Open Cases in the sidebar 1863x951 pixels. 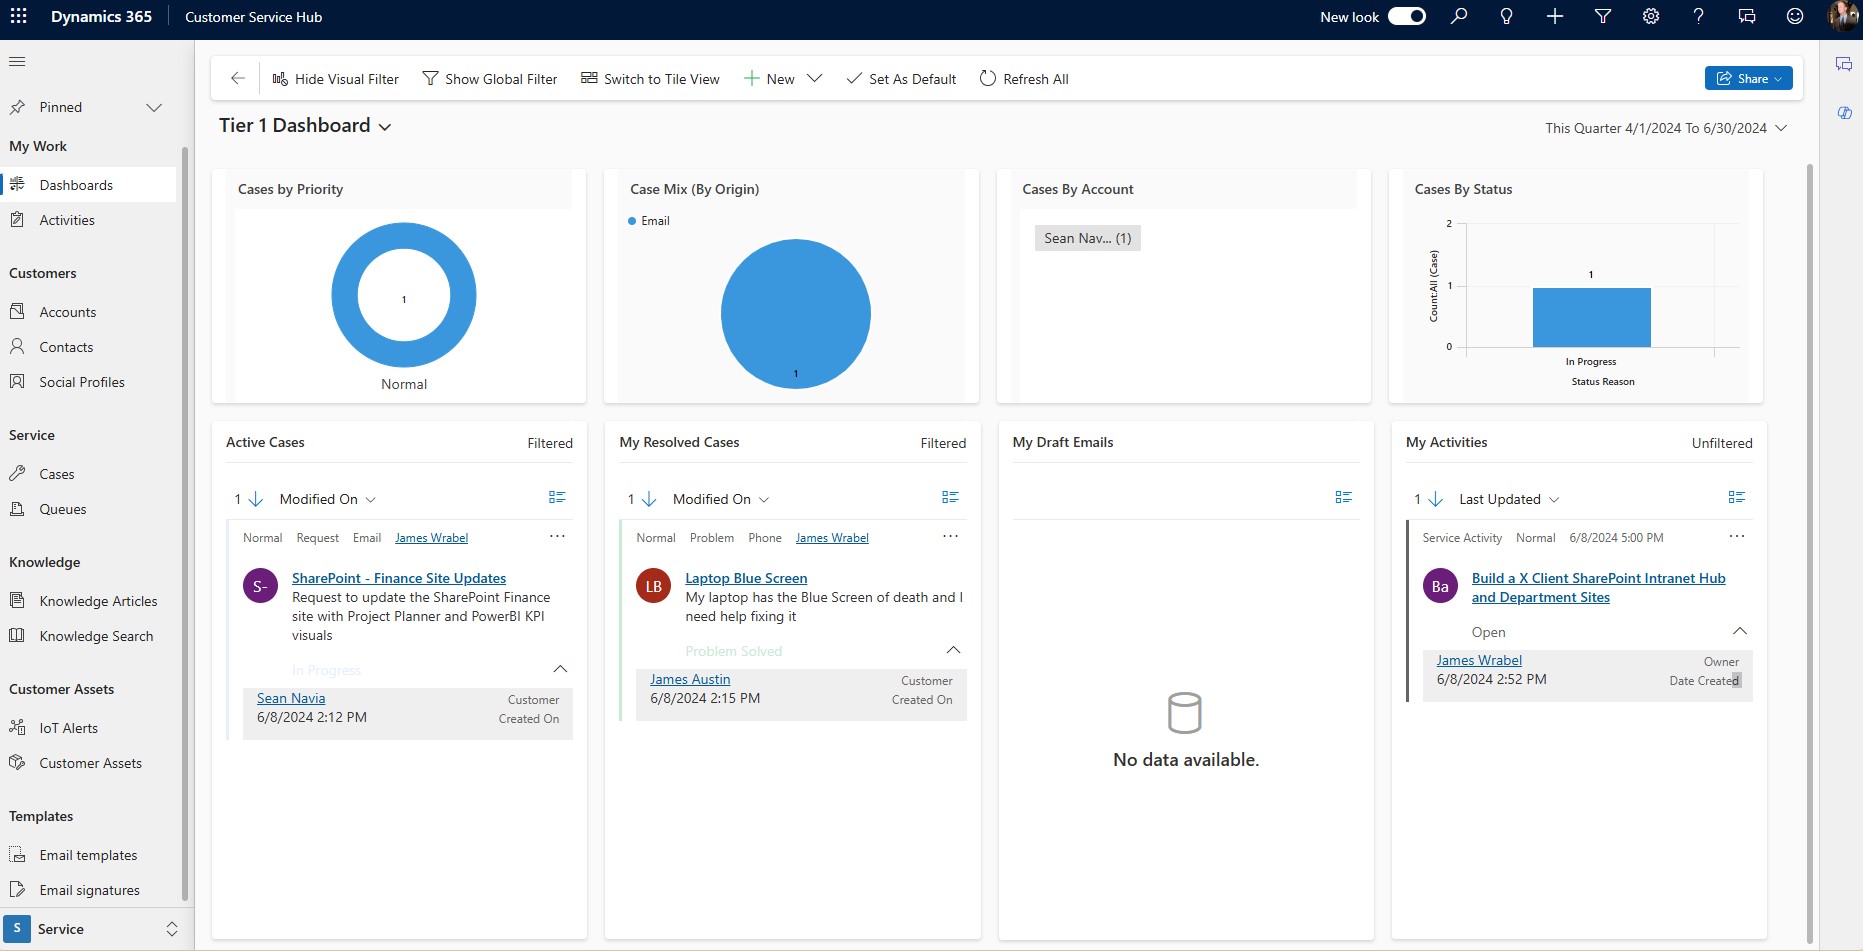88,474
